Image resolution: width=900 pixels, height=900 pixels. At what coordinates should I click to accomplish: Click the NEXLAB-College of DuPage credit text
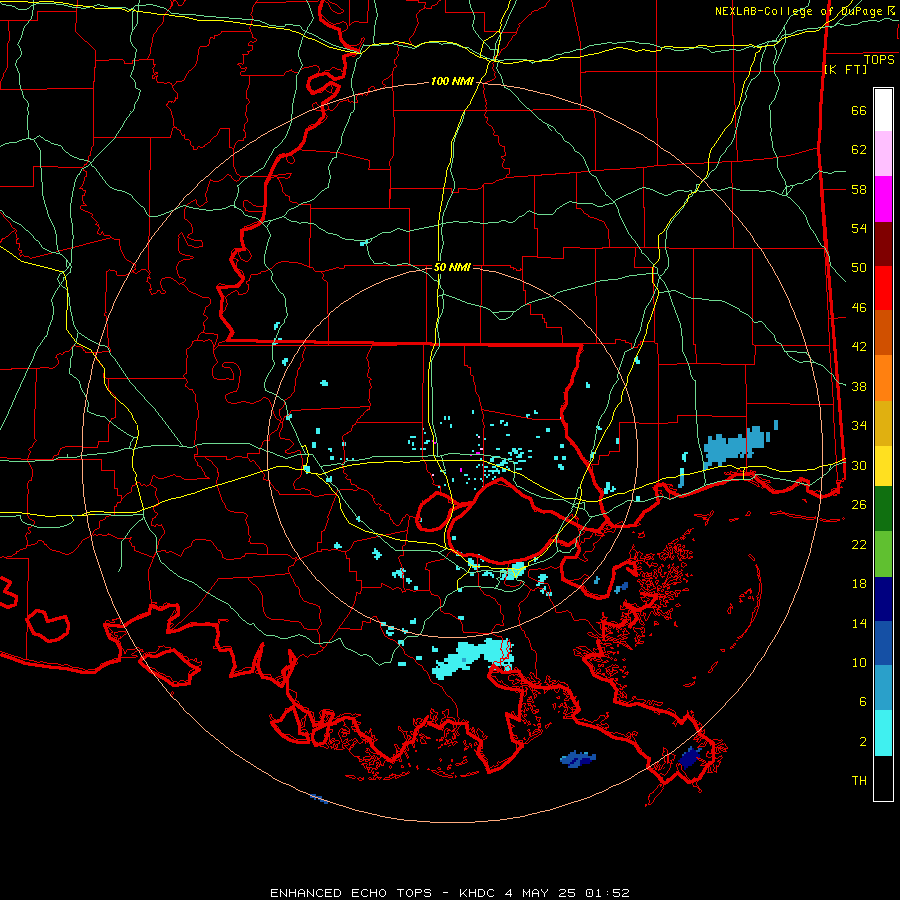[x=801, y=11]
